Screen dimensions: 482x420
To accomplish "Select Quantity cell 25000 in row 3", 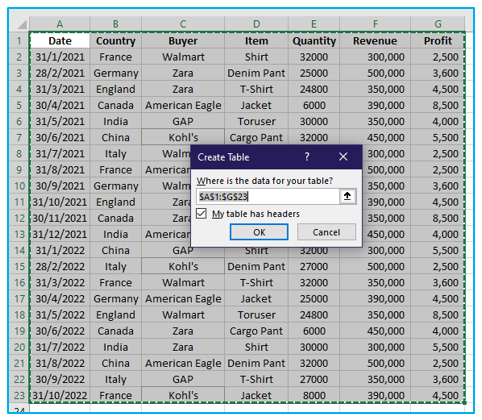I will pyautogui.click(x=314, y=73).
